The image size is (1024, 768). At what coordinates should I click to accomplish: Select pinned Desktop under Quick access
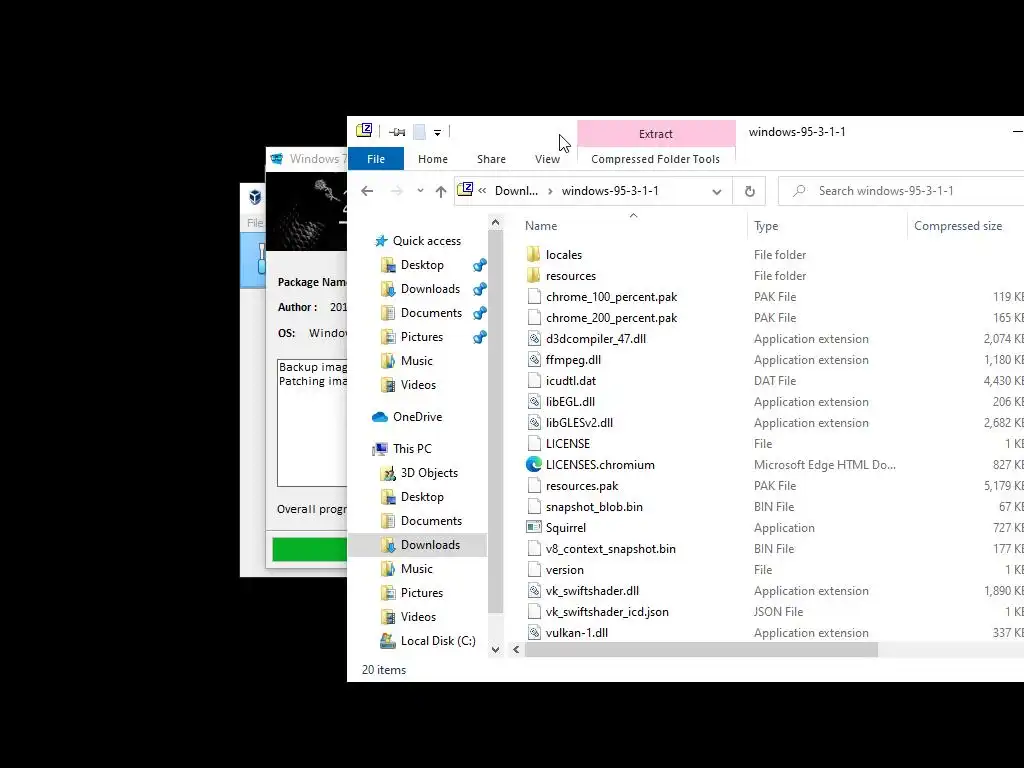422,264
